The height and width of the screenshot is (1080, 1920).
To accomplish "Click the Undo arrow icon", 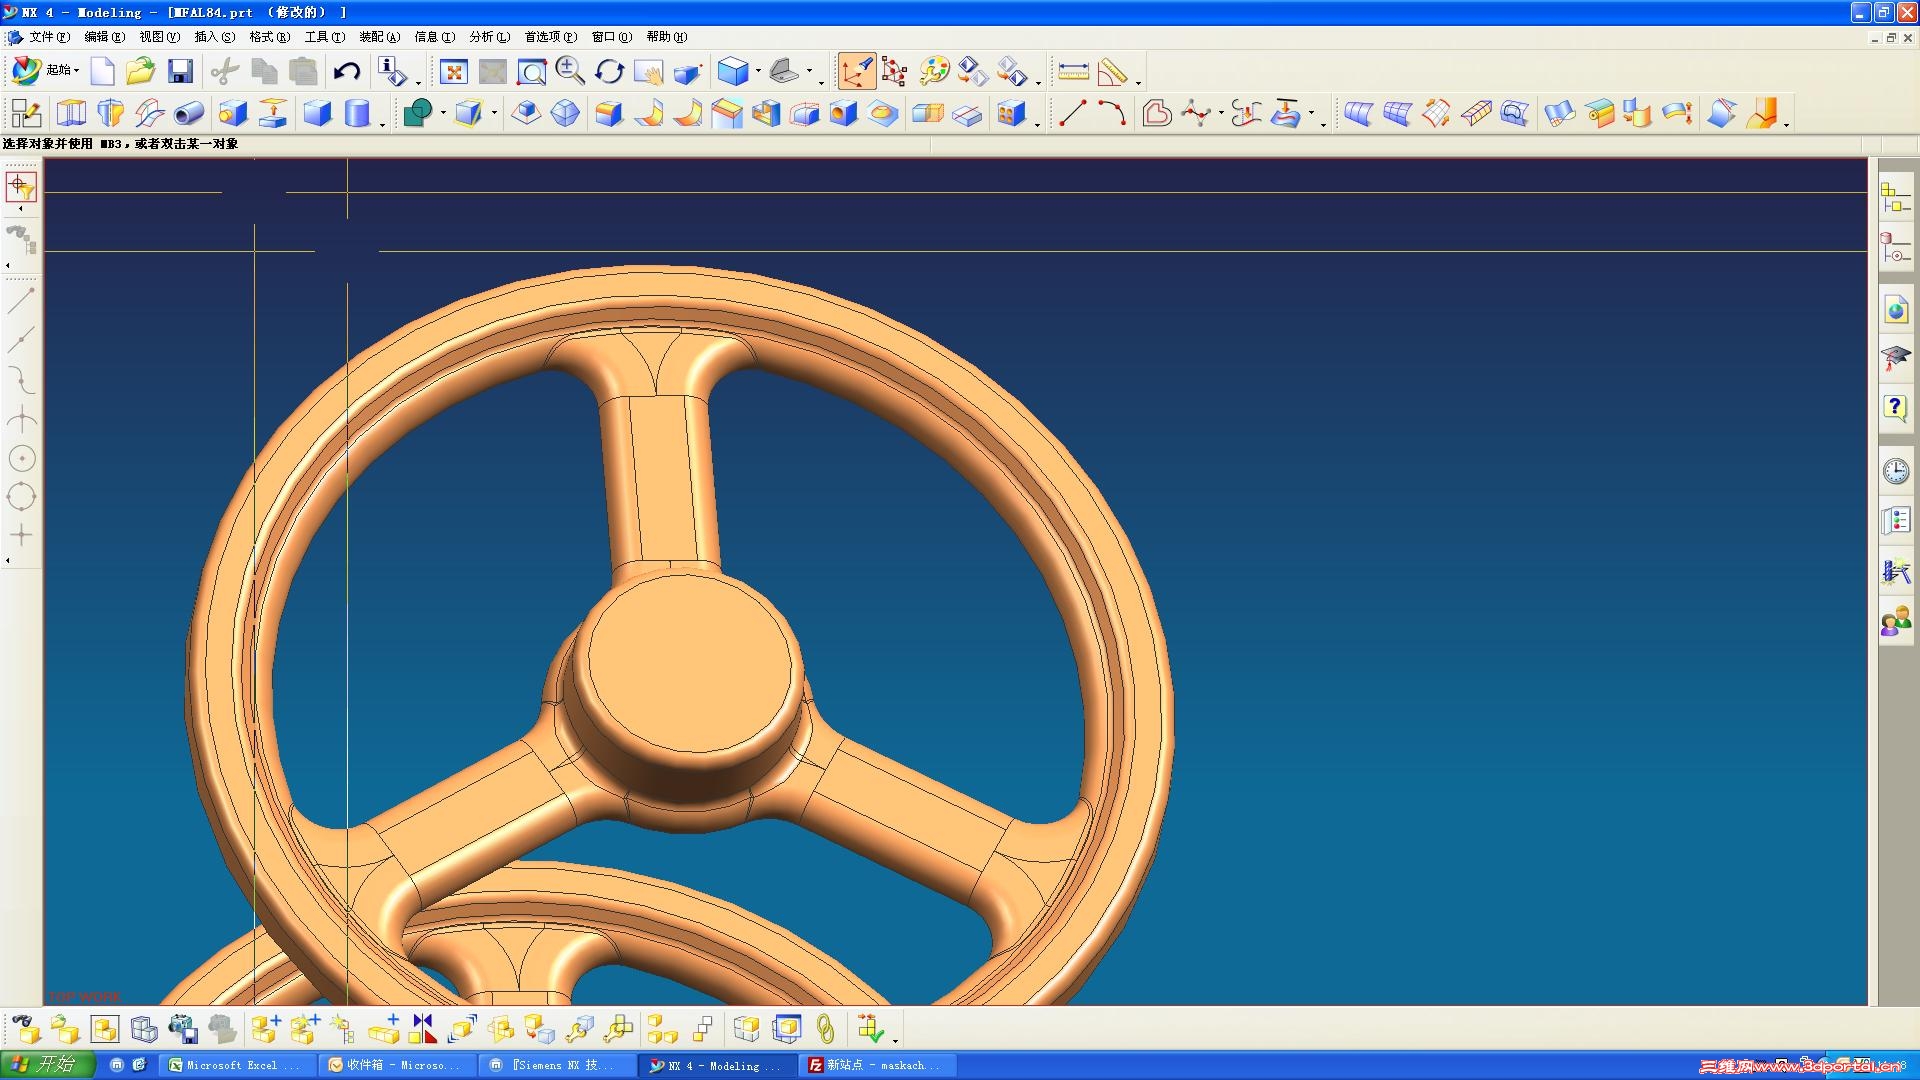I will click(x=347, y=71).
